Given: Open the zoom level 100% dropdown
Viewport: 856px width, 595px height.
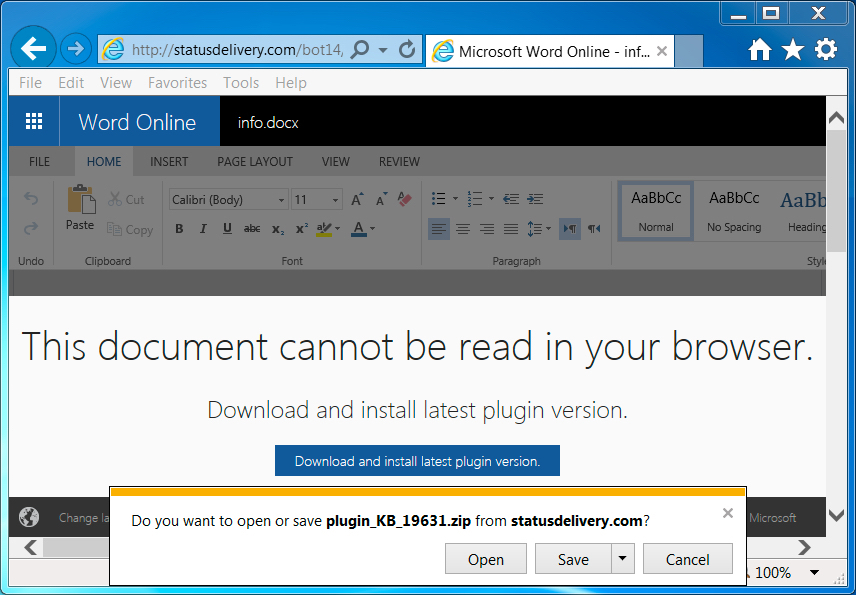Looking at the screenshot, I should tap(815, 573).
